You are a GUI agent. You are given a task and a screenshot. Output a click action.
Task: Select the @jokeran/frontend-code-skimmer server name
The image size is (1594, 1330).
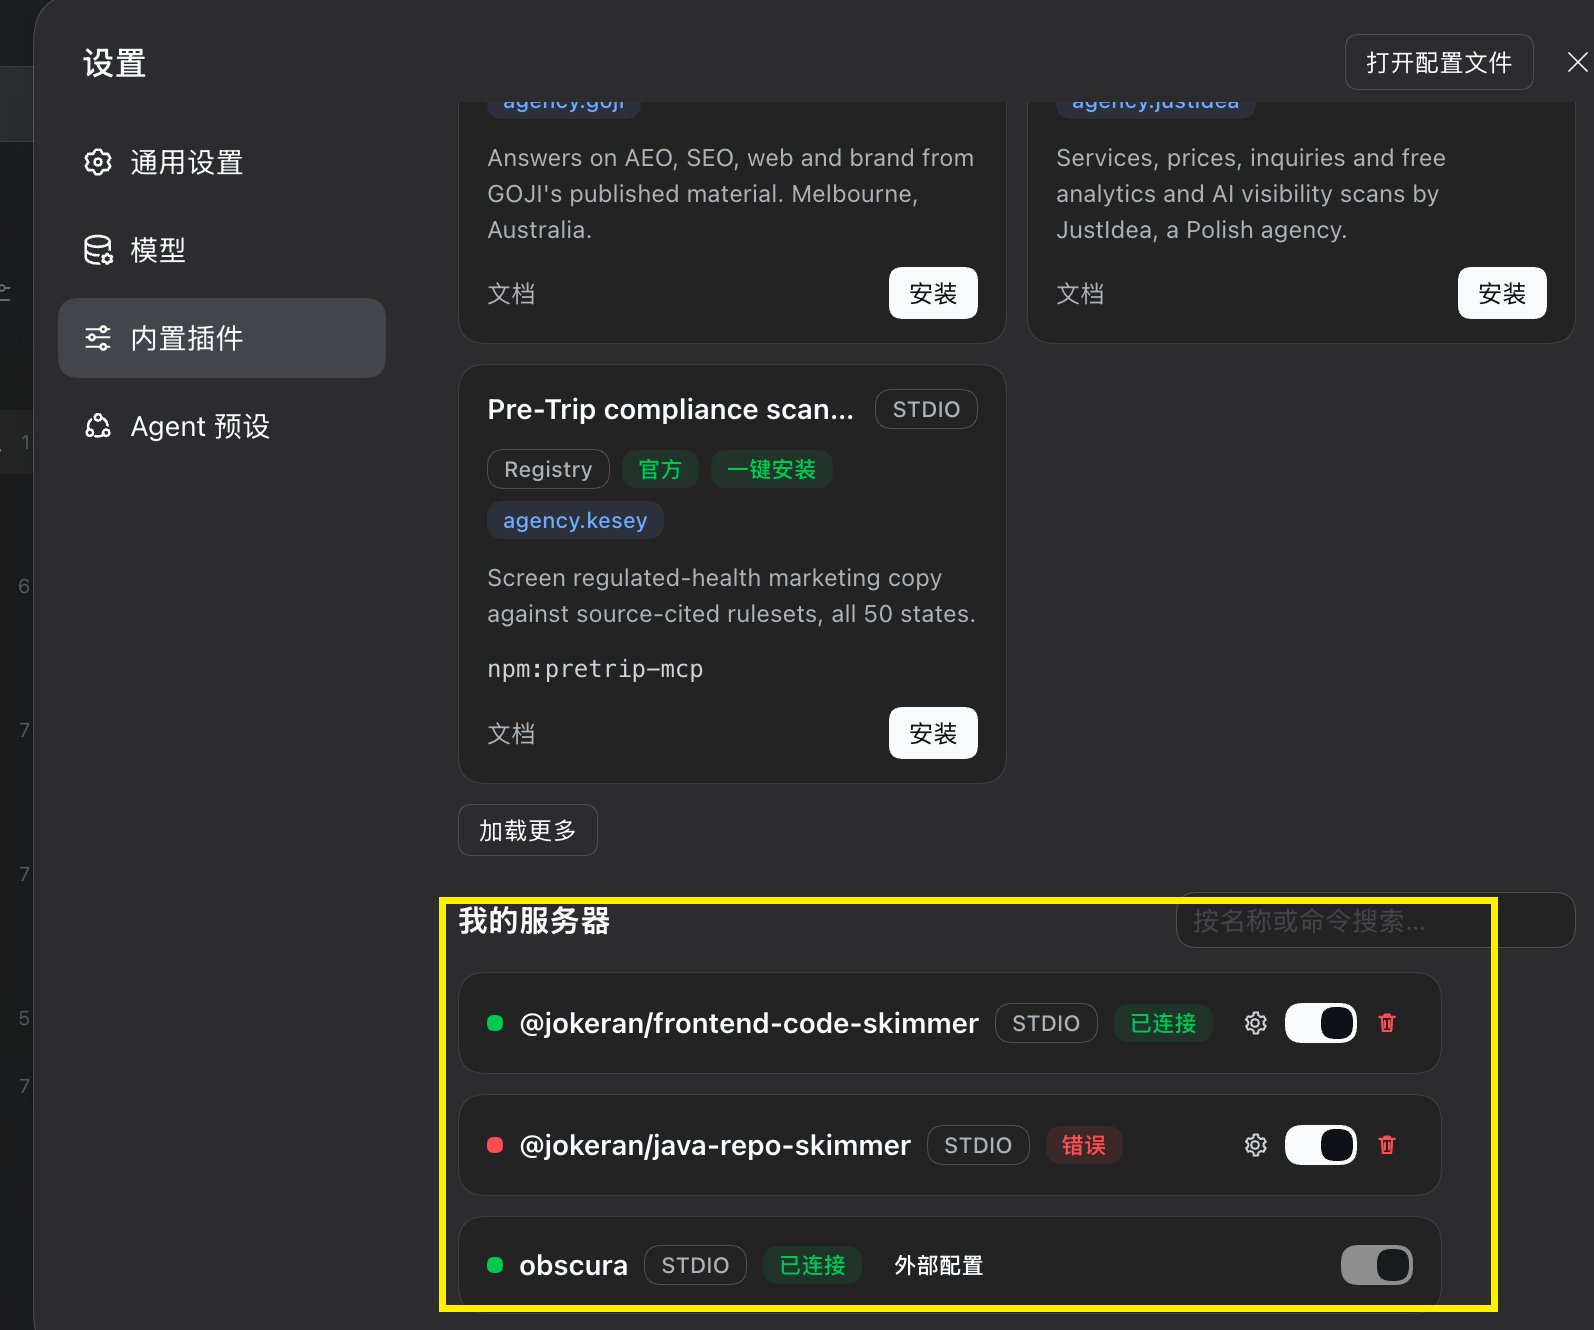pos(749,1023)
